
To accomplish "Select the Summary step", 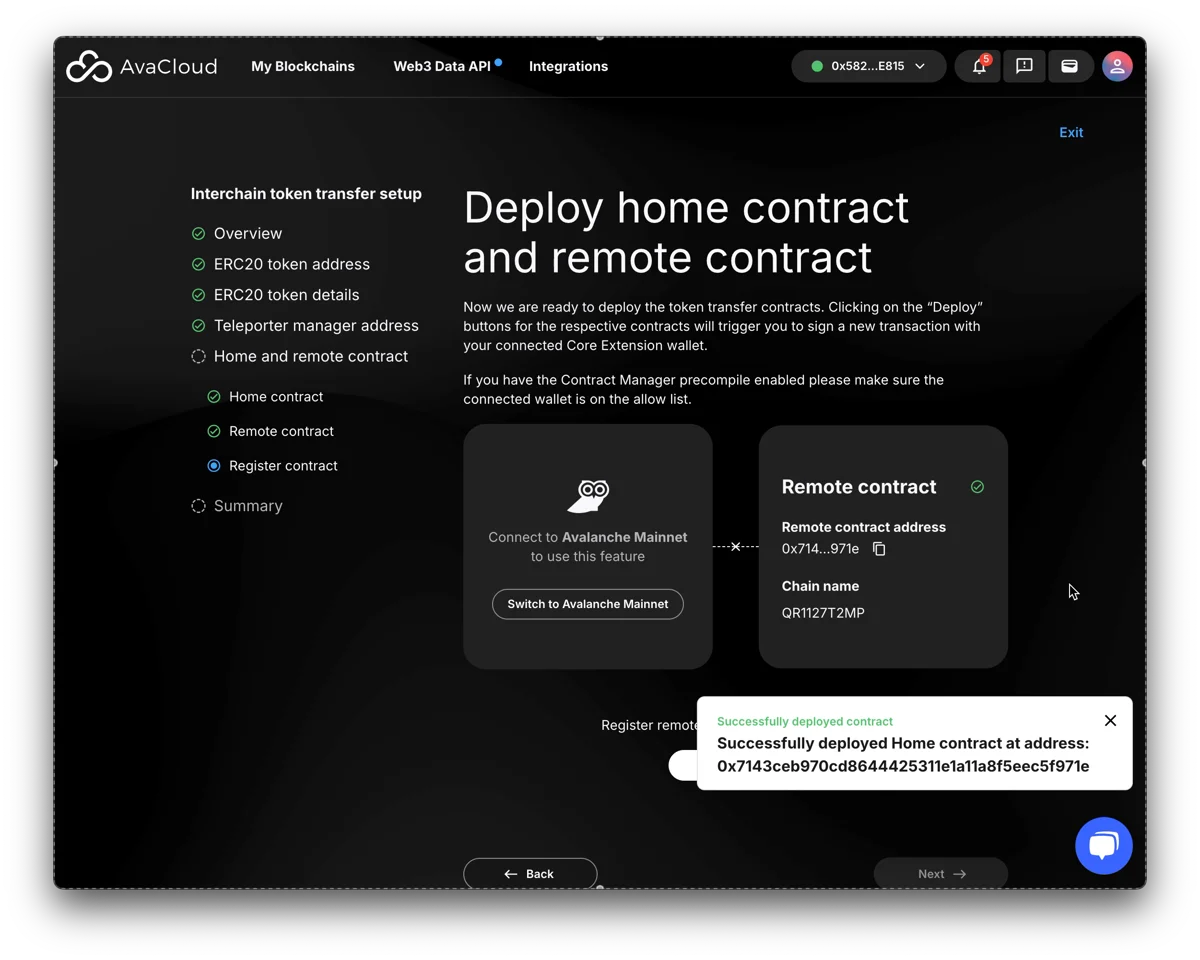I will pos(248,506).
